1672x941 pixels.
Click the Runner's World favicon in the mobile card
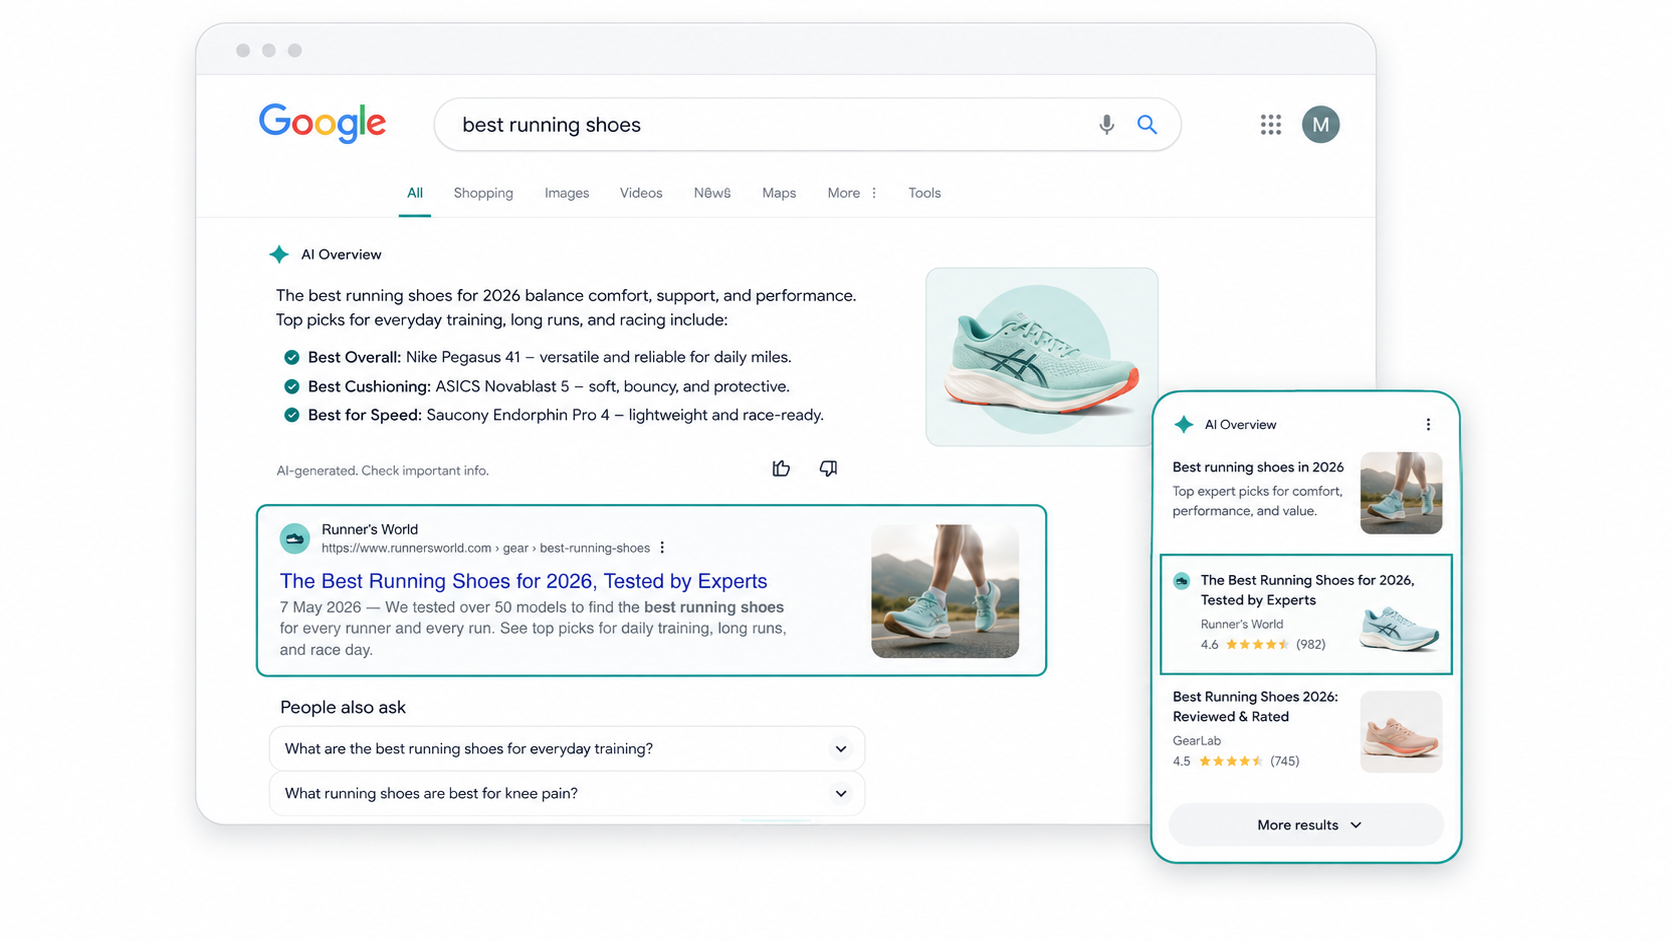(x=1182, y=581)
